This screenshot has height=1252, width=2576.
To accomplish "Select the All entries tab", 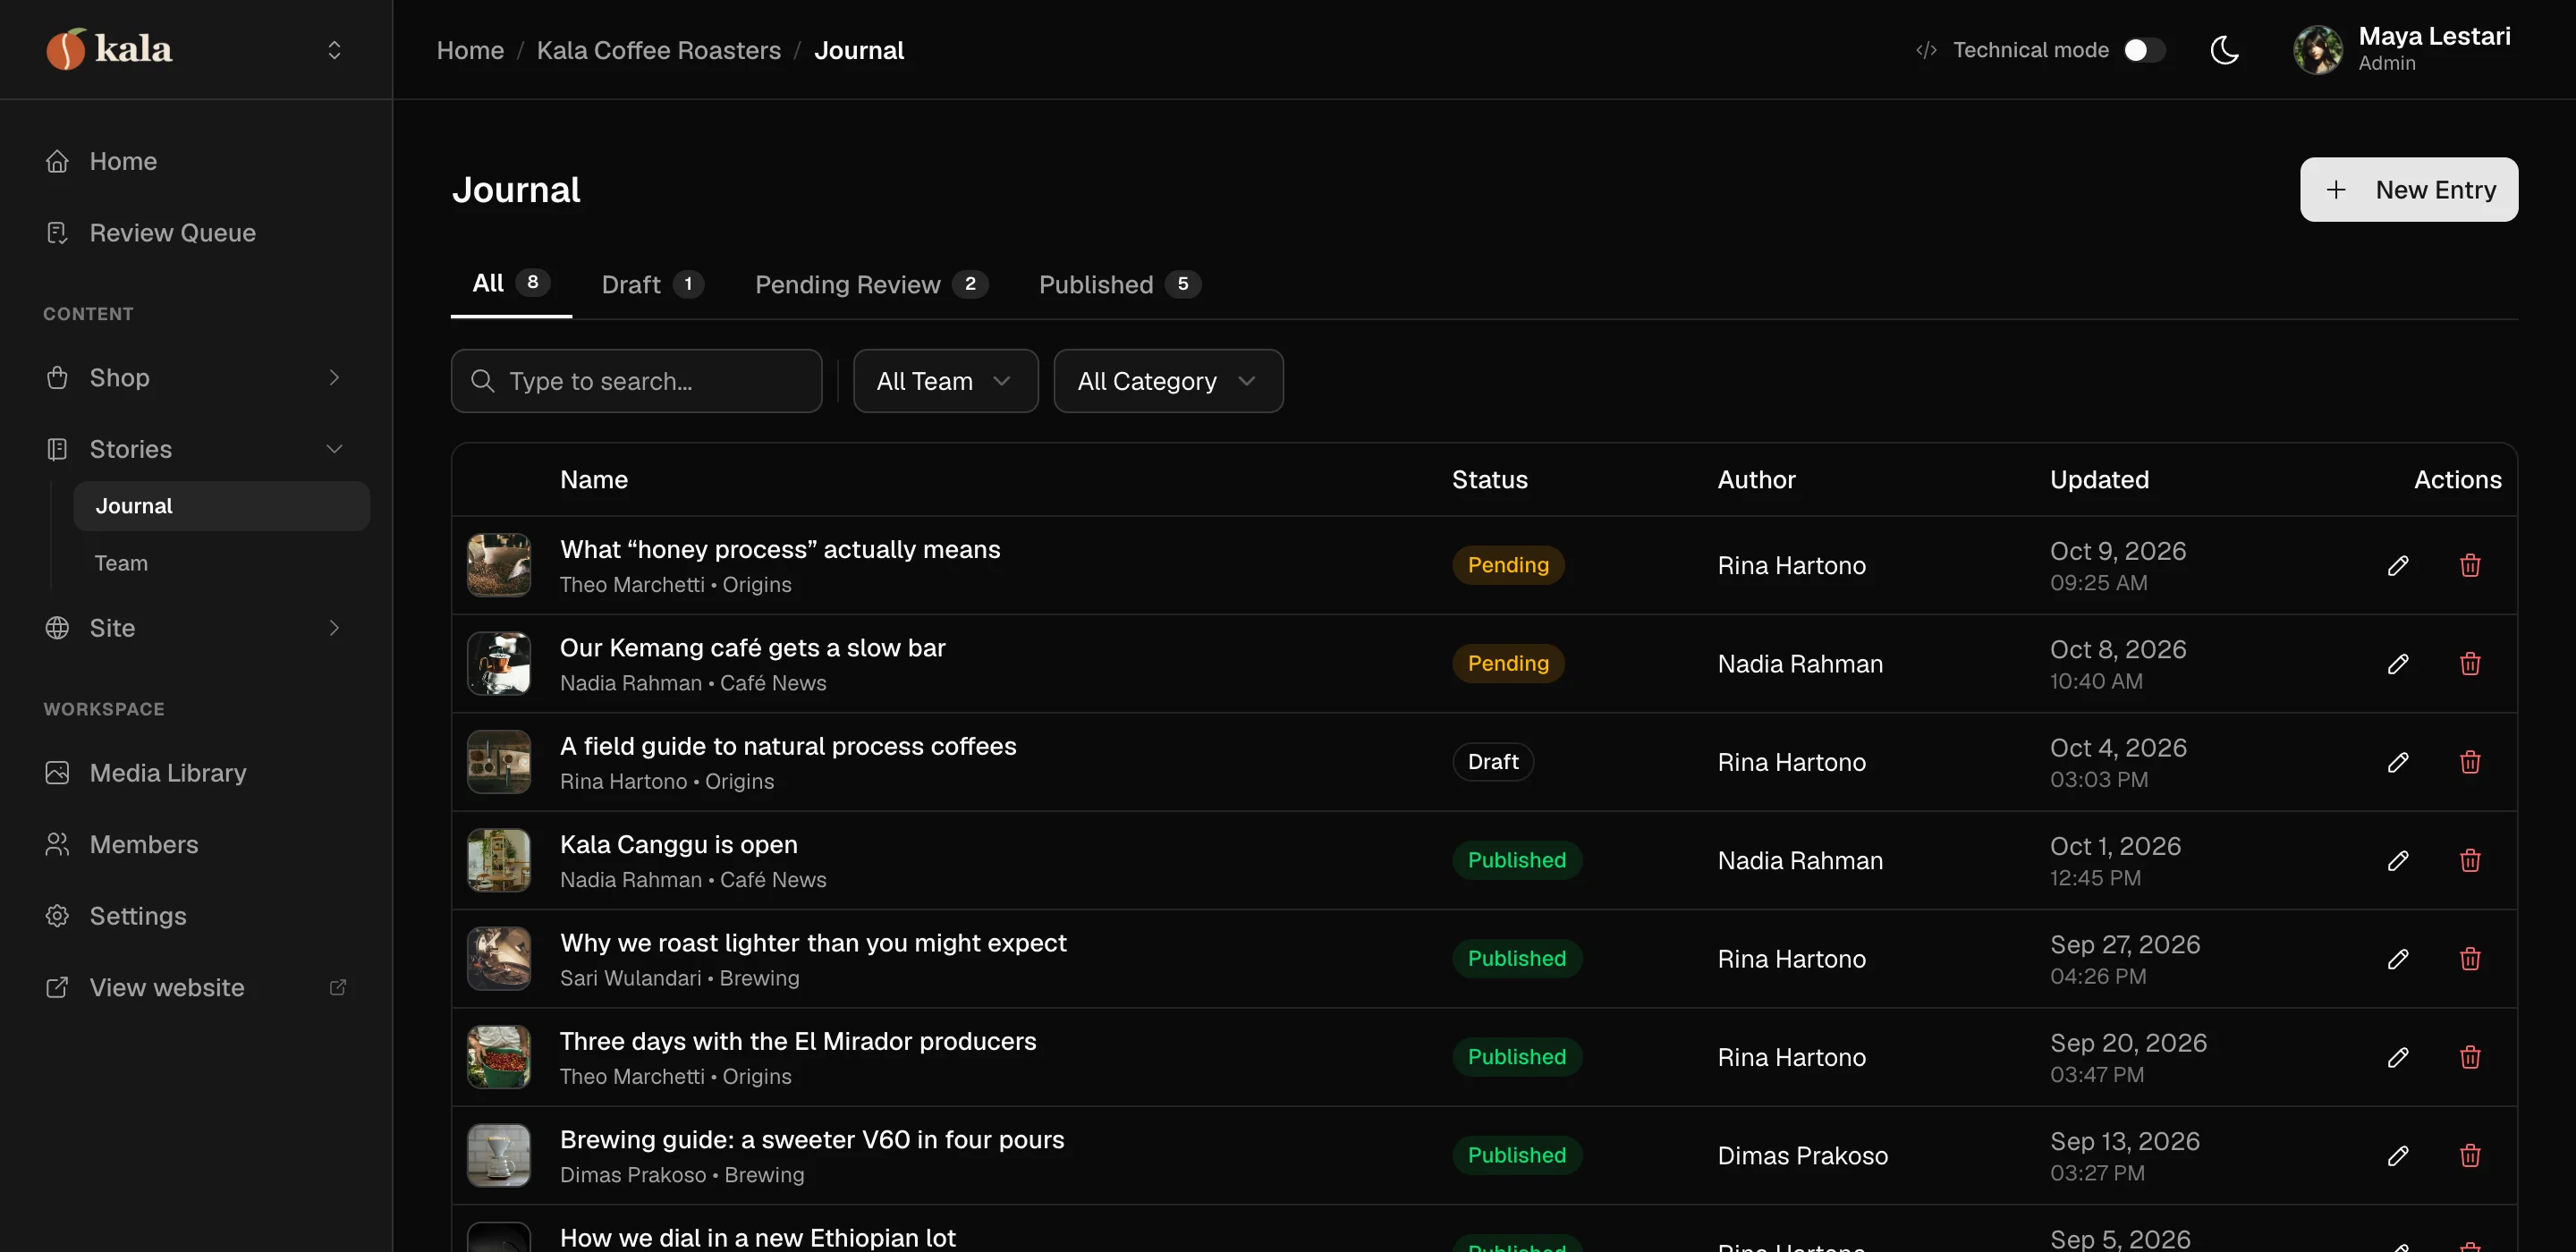I will [511, 284].
